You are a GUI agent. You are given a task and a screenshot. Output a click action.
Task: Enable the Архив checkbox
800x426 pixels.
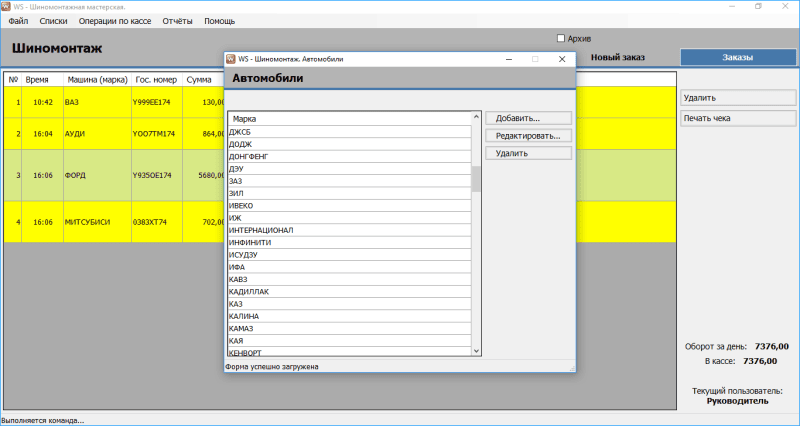tap(561, 38)
